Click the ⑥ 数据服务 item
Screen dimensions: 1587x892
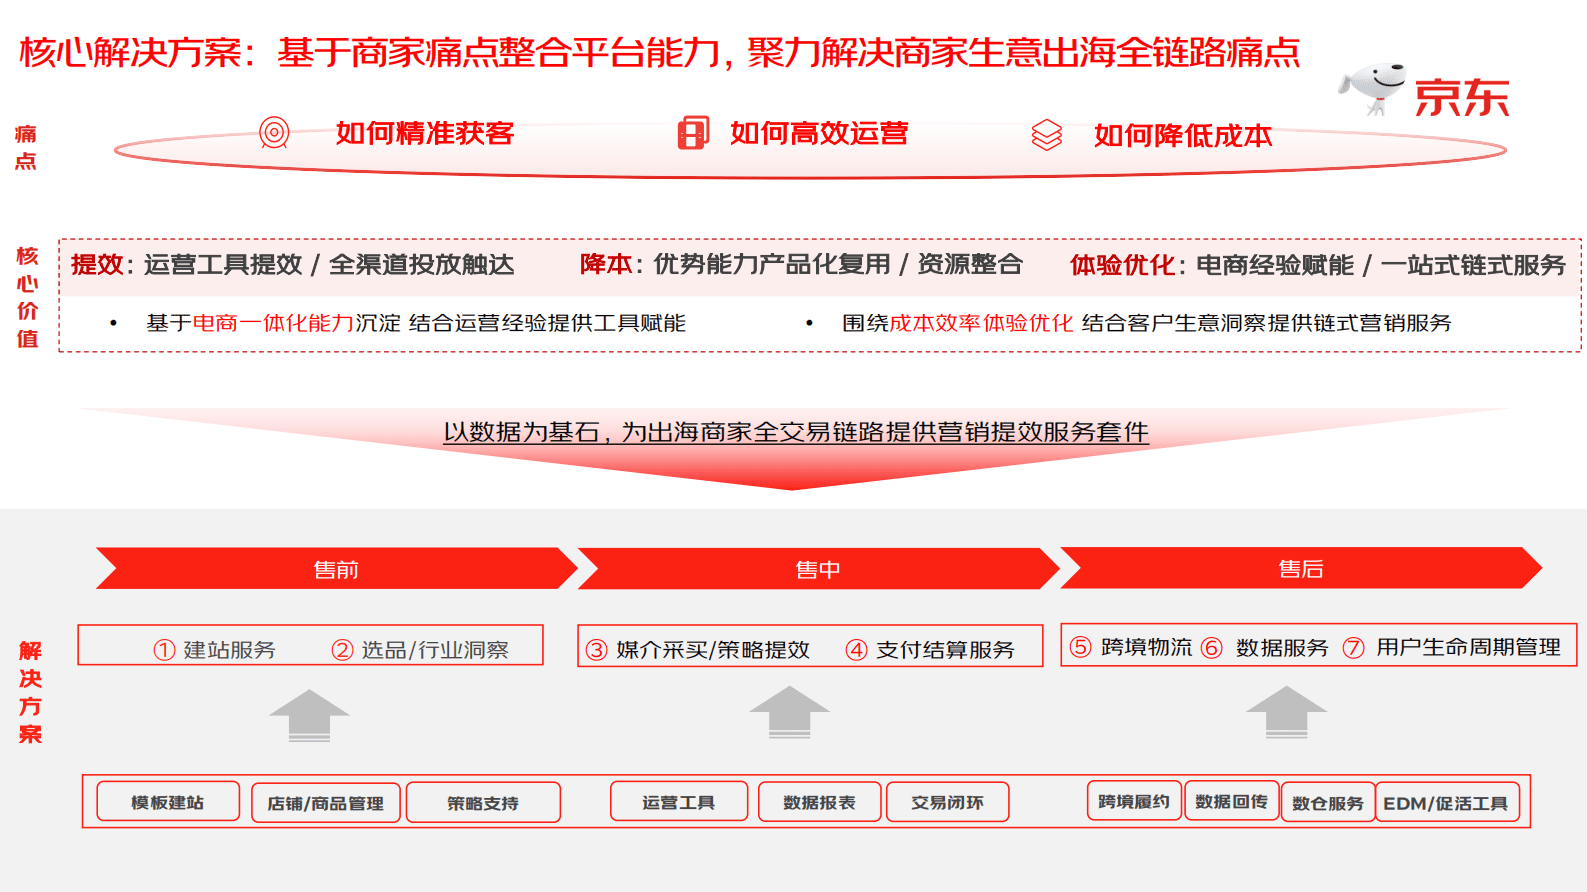pos(1265,647)
